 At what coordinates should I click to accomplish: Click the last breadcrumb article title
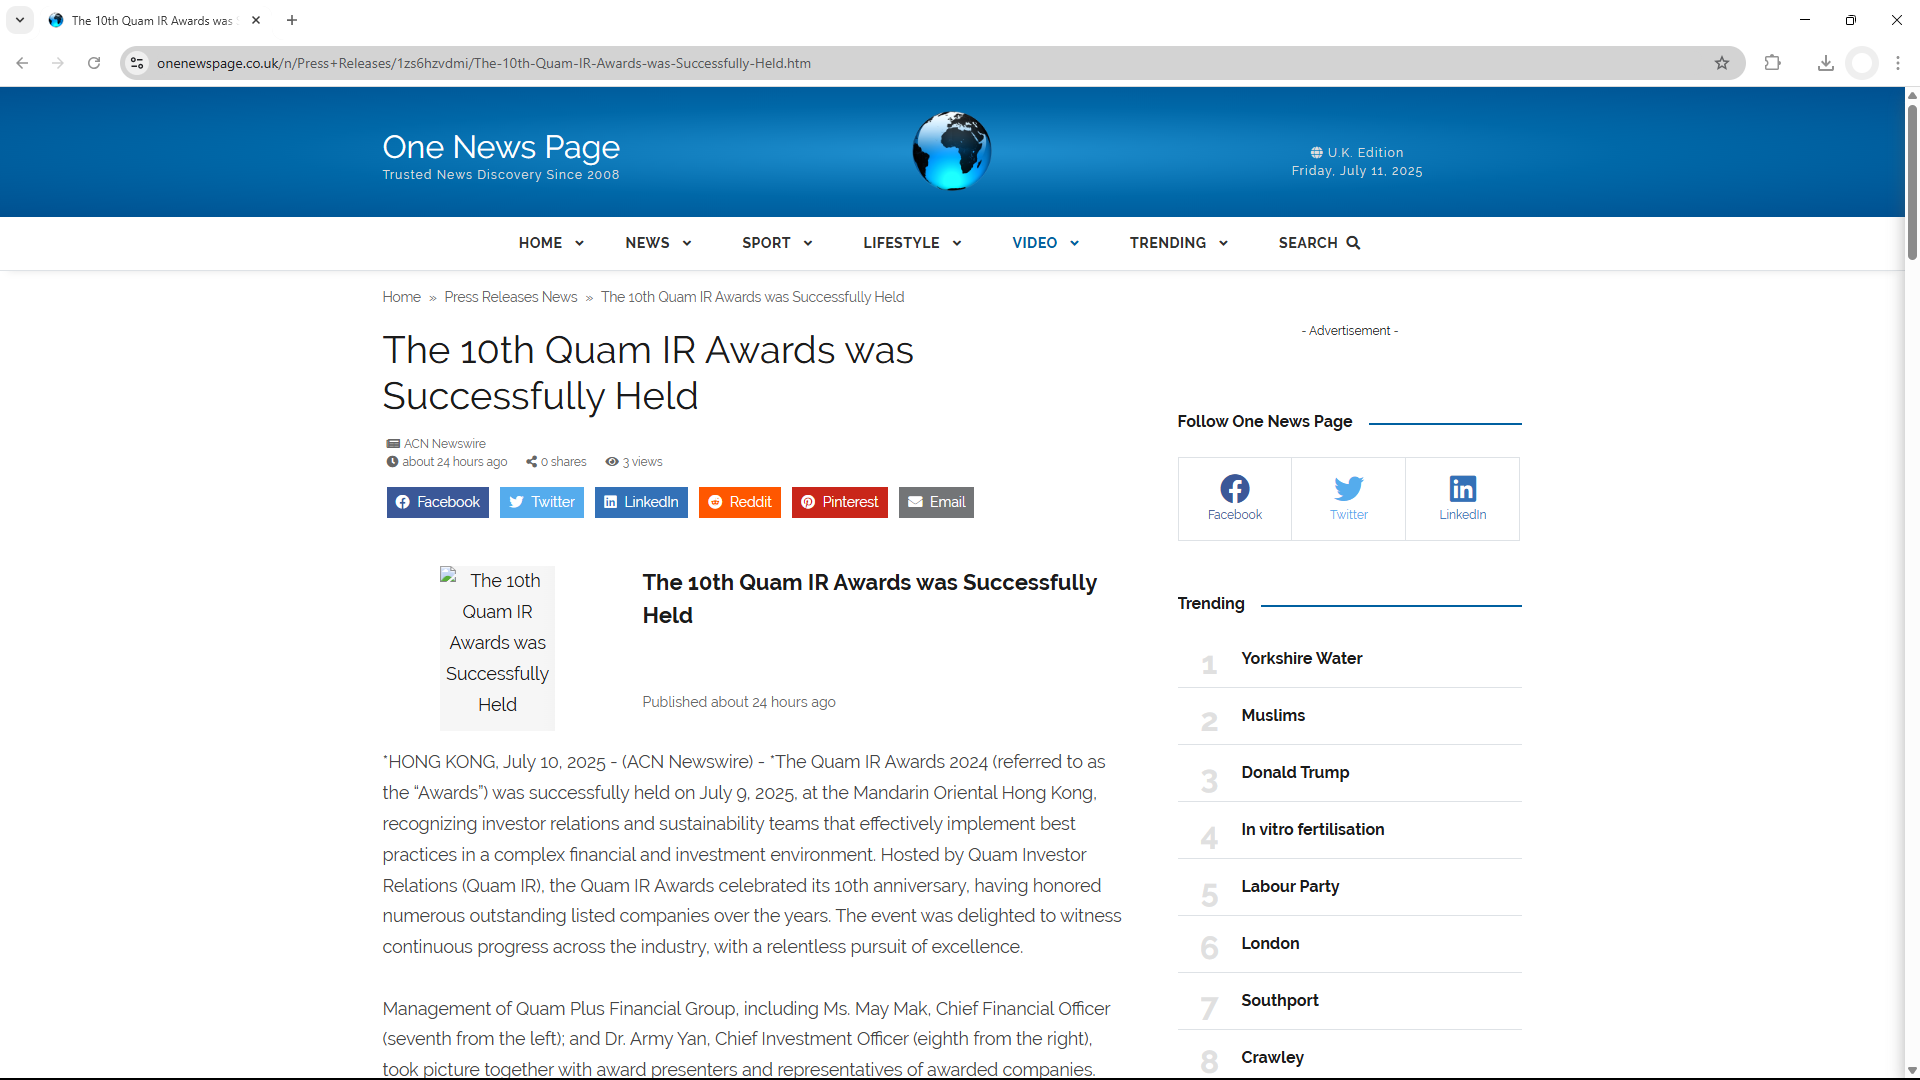click(x=752, y=297)
